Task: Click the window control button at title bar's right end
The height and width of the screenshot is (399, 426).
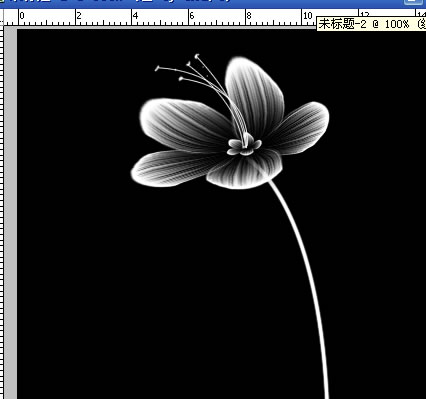Action: click(414, 2)
